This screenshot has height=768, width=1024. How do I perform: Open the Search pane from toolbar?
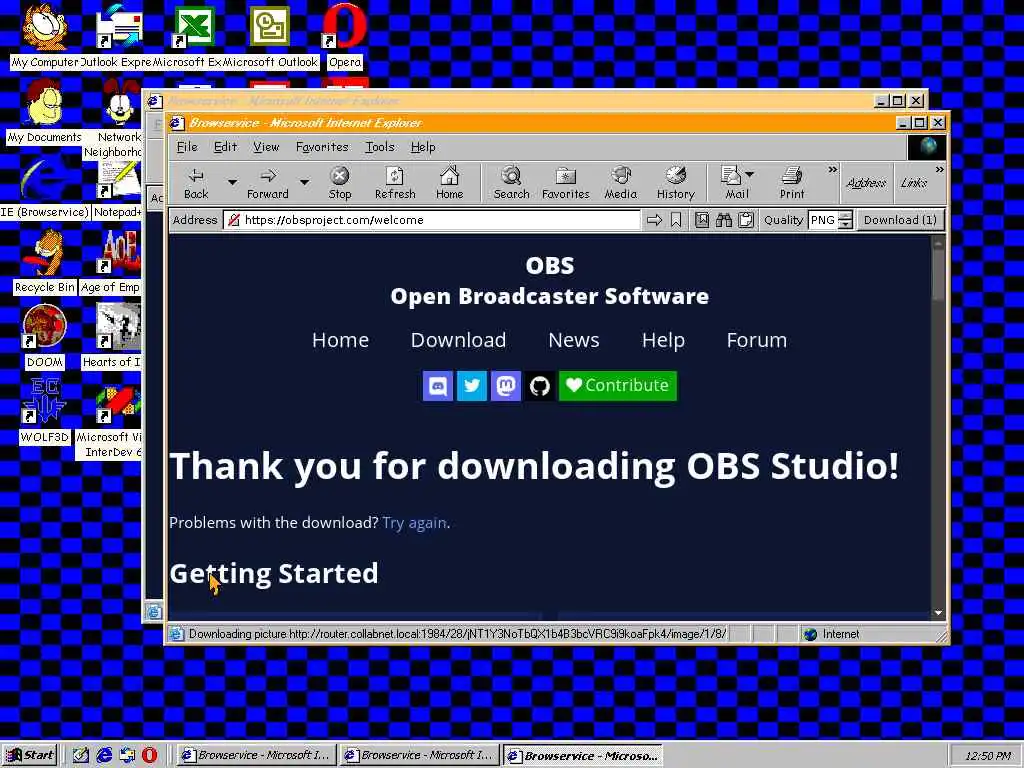(511, 183)
